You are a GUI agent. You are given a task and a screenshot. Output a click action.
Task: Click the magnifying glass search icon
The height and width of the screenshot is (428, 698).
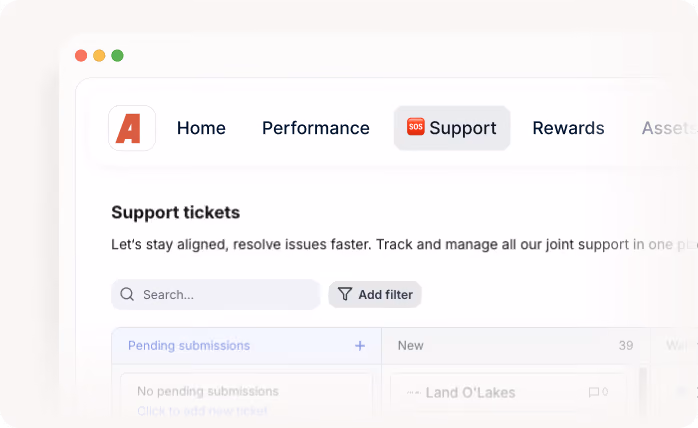(127, 294)
